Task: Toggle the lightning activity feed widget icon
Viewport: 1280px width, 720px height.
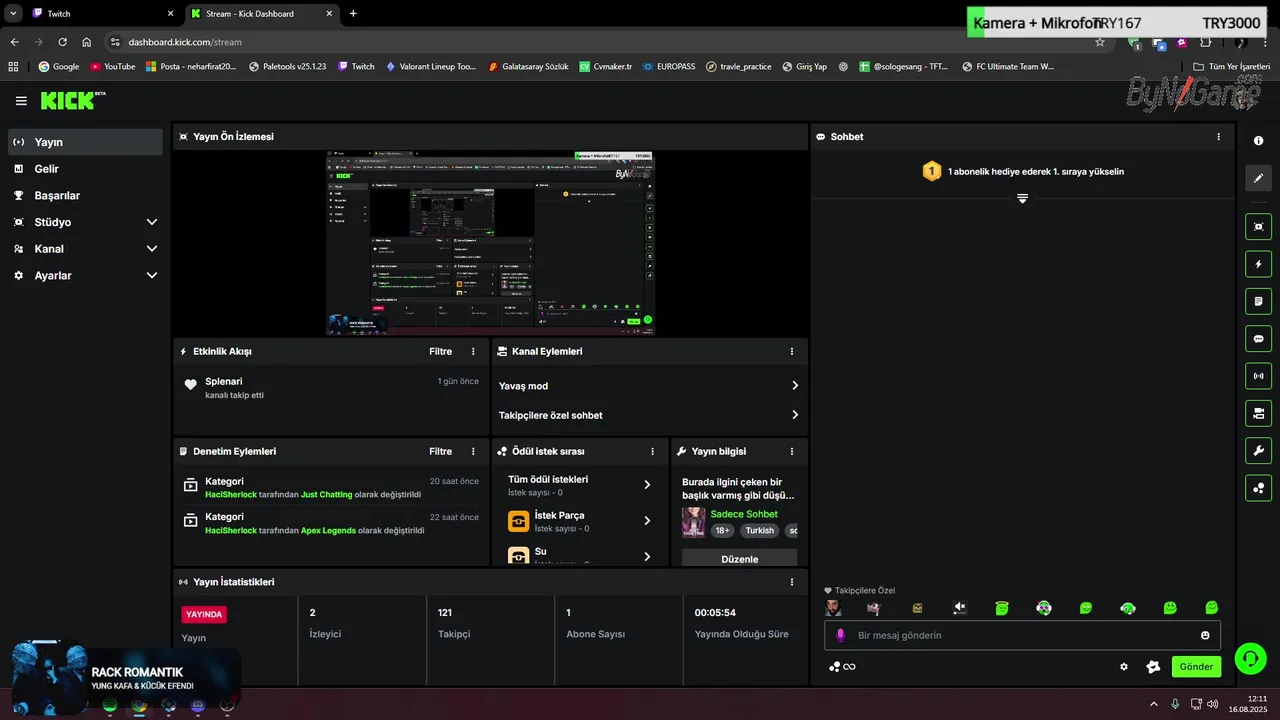Action: [x=1259, y=264]
